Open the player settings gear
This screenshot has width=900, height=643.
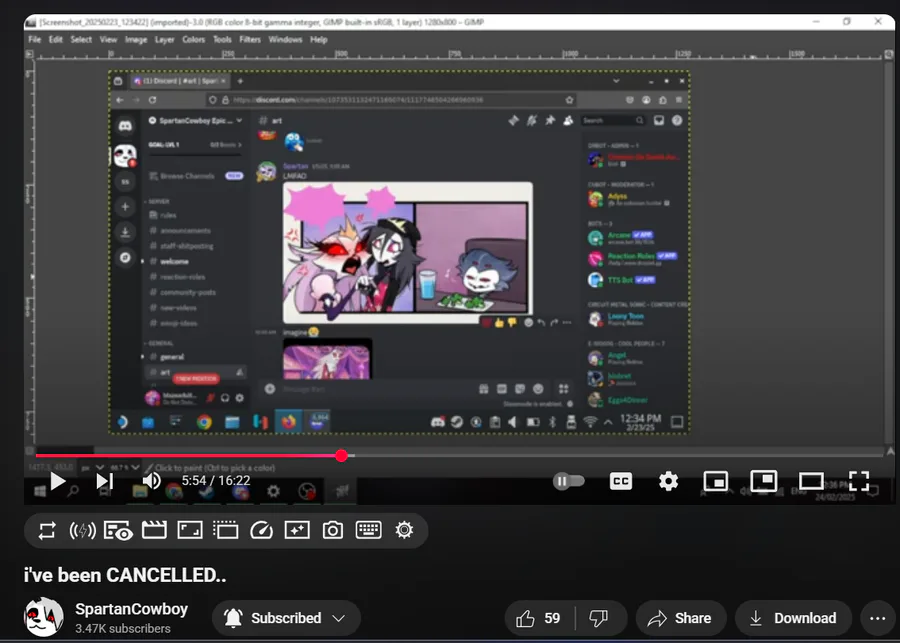pos(668,481)
